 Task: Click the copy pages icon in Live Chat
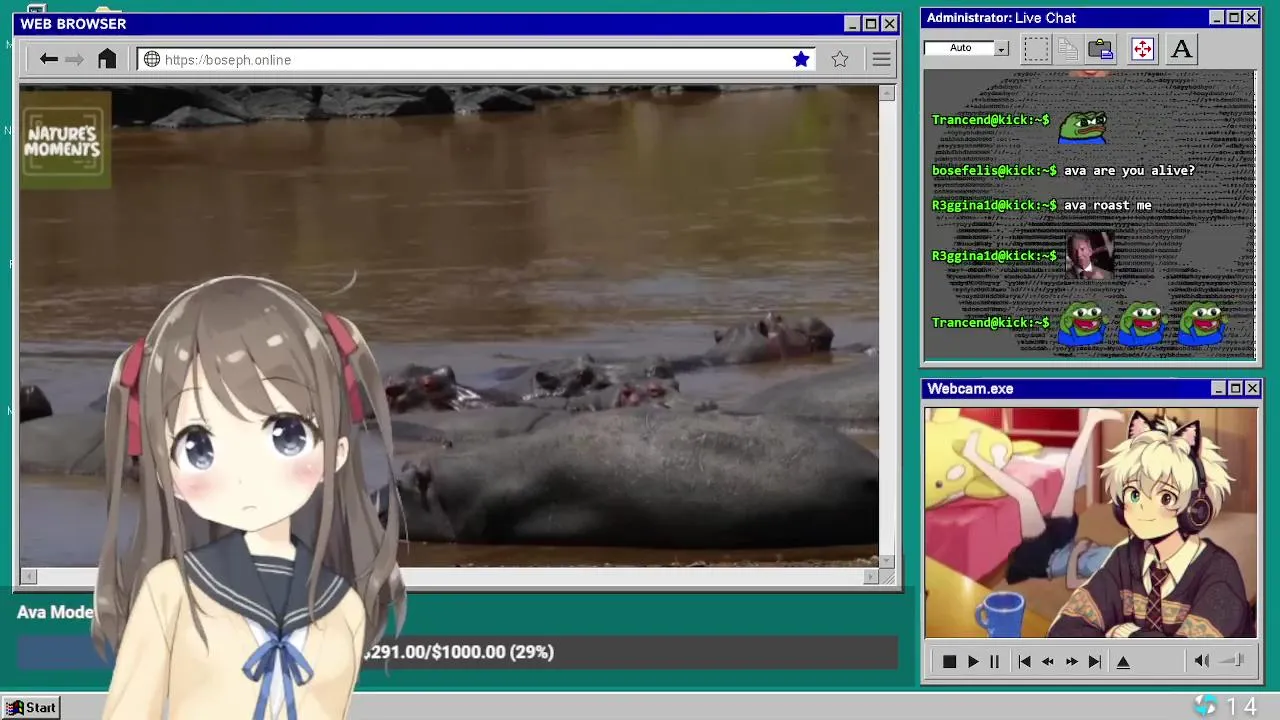point(1069,48)
